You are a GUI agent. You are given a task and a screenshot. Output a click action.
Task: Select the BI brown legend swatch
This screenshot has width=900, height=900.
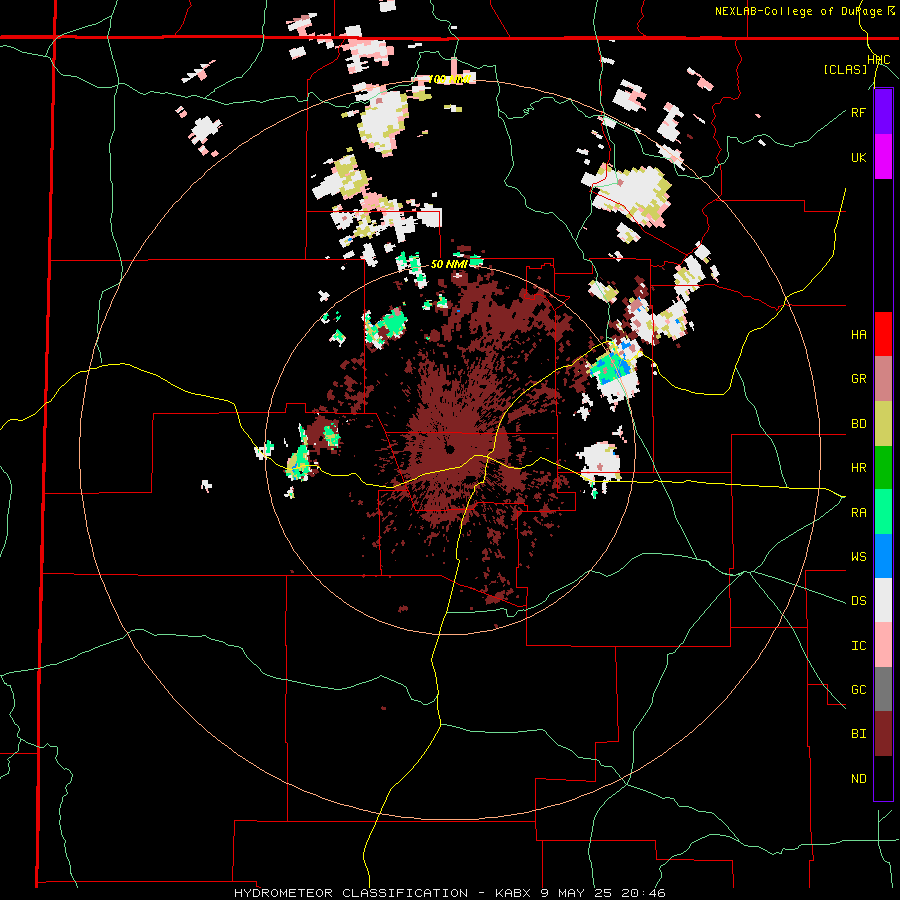[883, 734]
